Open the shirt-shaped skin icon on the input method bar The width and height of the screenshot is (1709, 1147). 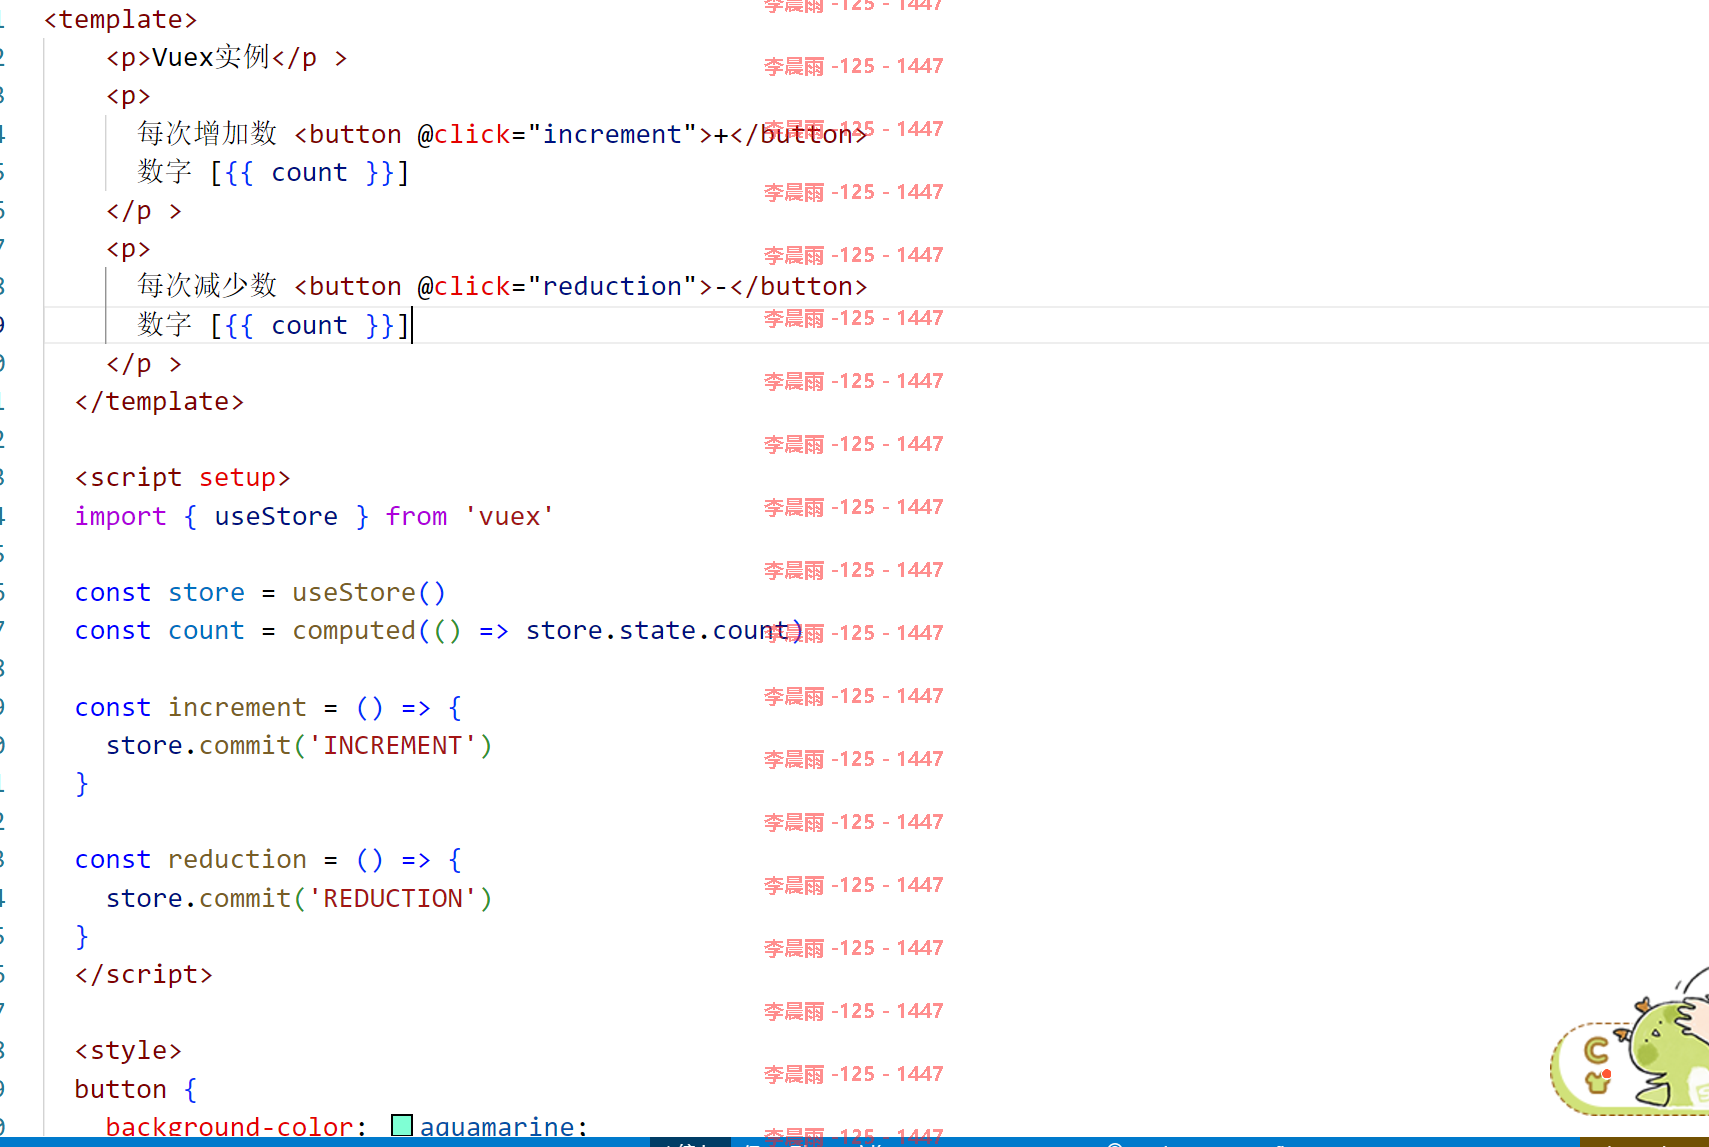pos(1599,1082)
